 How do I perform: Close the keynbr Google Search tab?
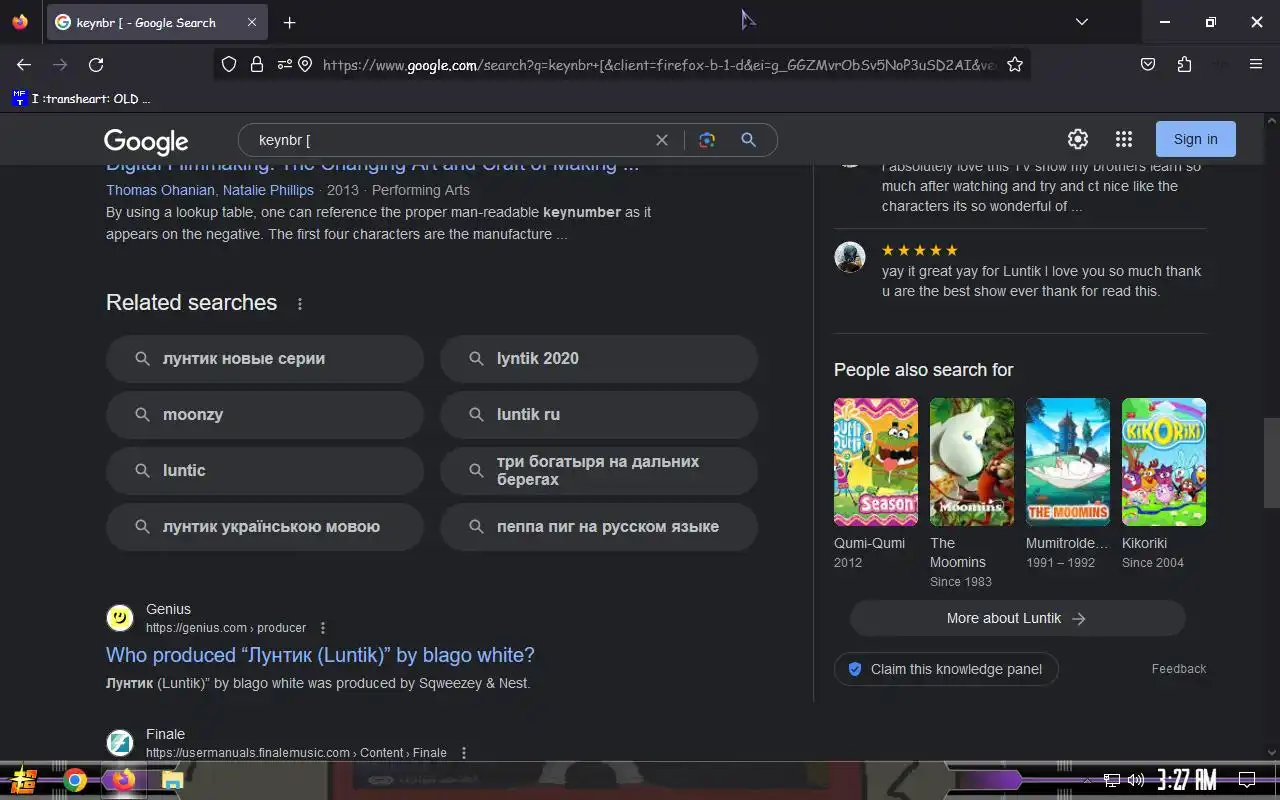point(251,22)
